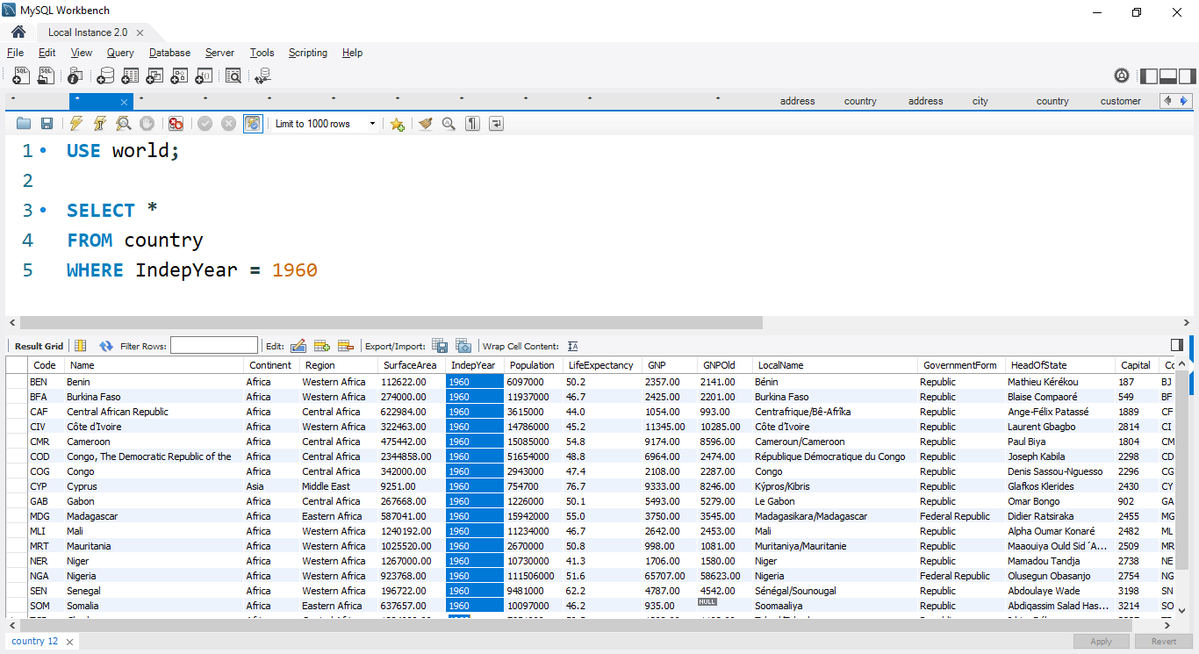This screenshot has height=654, width=1199.
Task: Delete selected rows from results
Action: click(x=346, y=346)
